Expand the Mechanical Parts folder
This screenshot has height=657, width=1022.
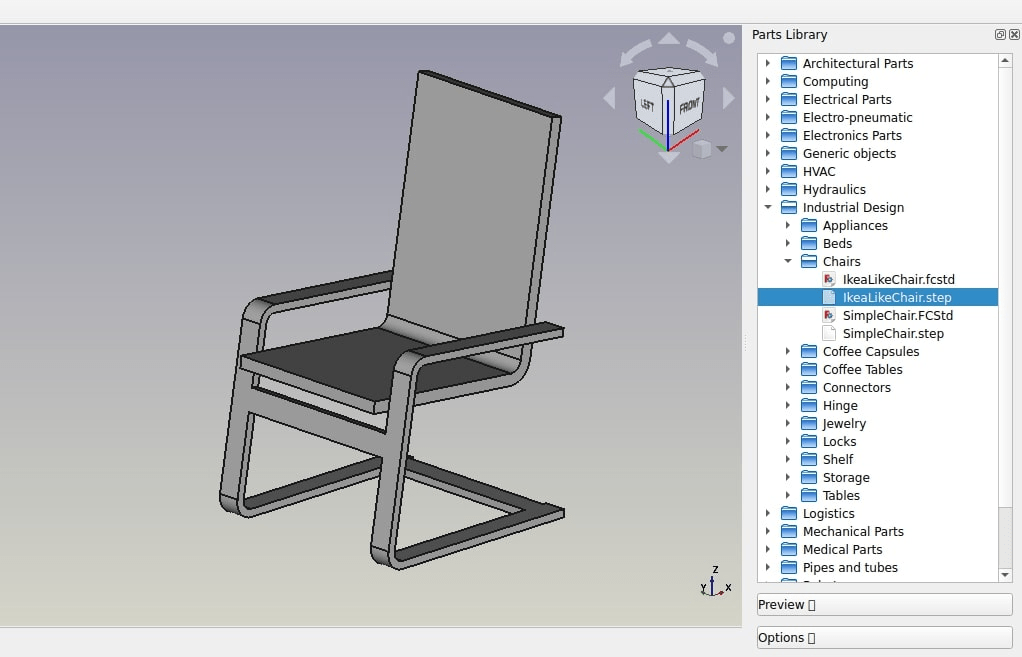(x=768, y=531)
